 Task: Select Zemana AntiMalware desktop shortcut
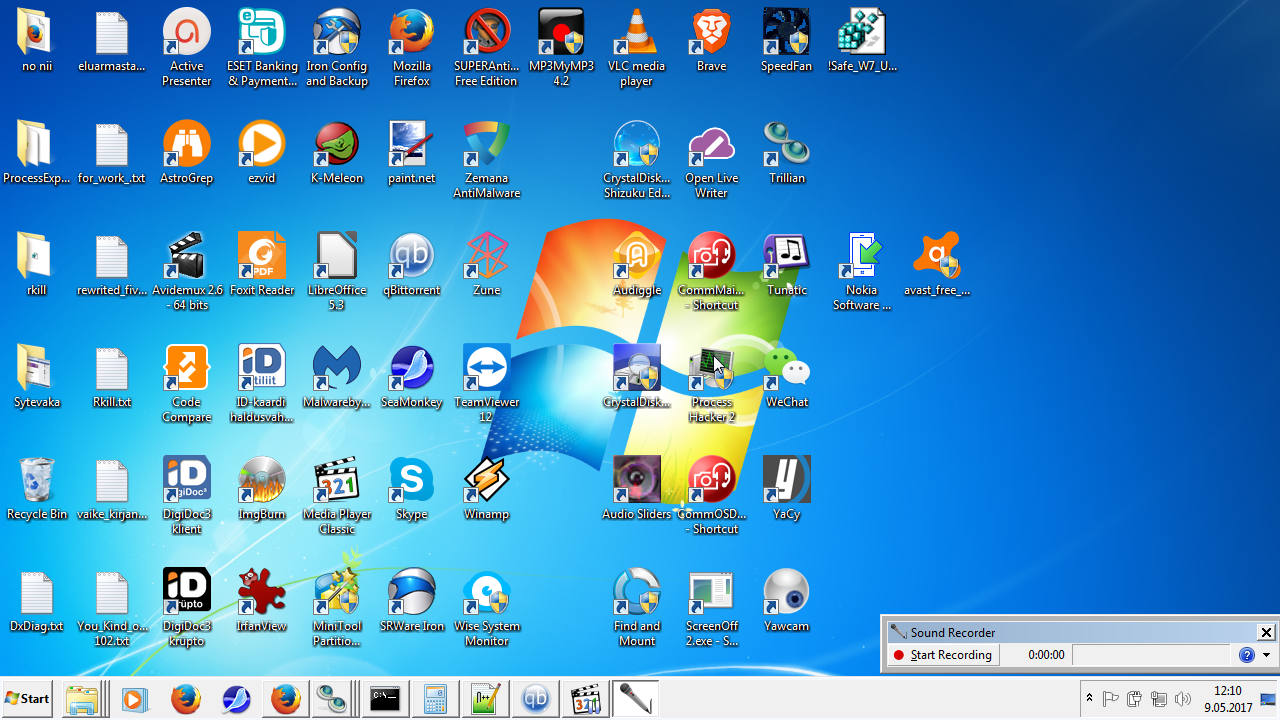(x=486, y=160)
